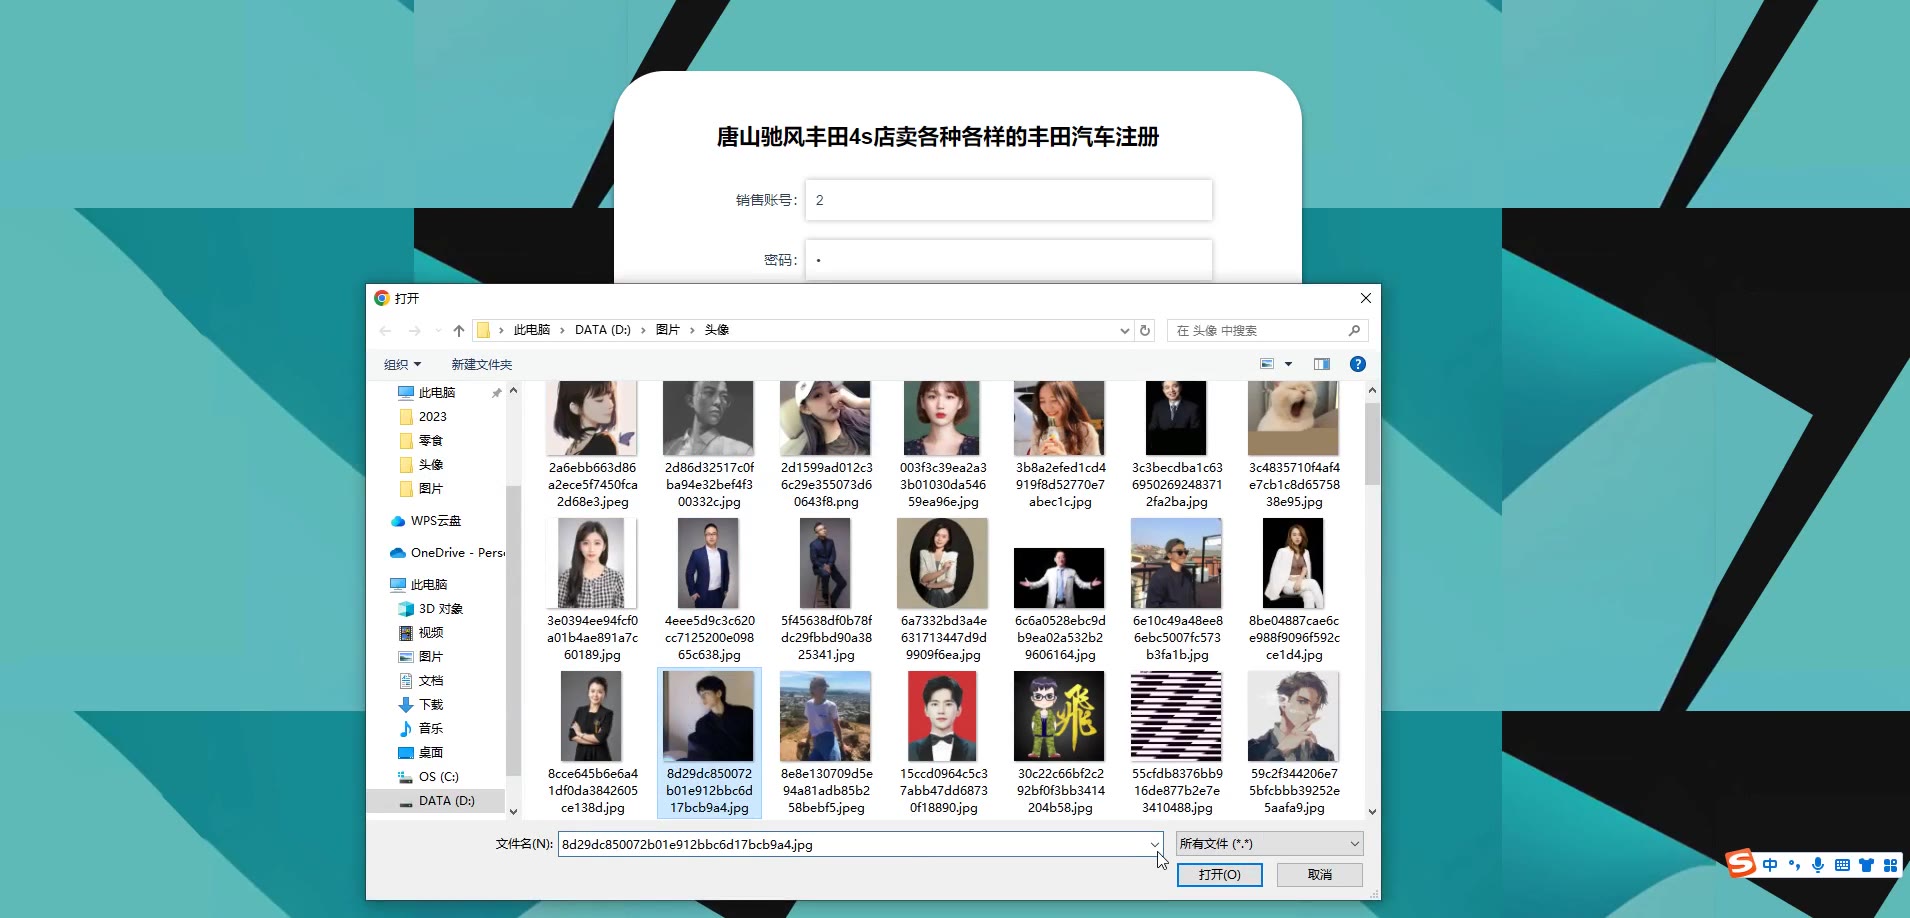The height and width of the screenshot is (918, 1910).
Task: Open recent locations dropdown arrow
Action: coord(438,331)
